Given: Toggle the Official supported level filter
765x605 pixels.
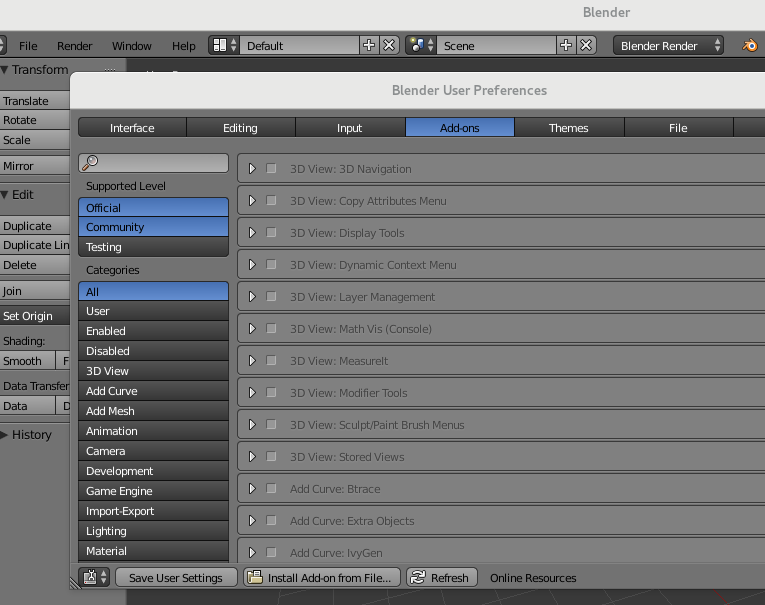Looking at the screenshot, I should point(153,207).
